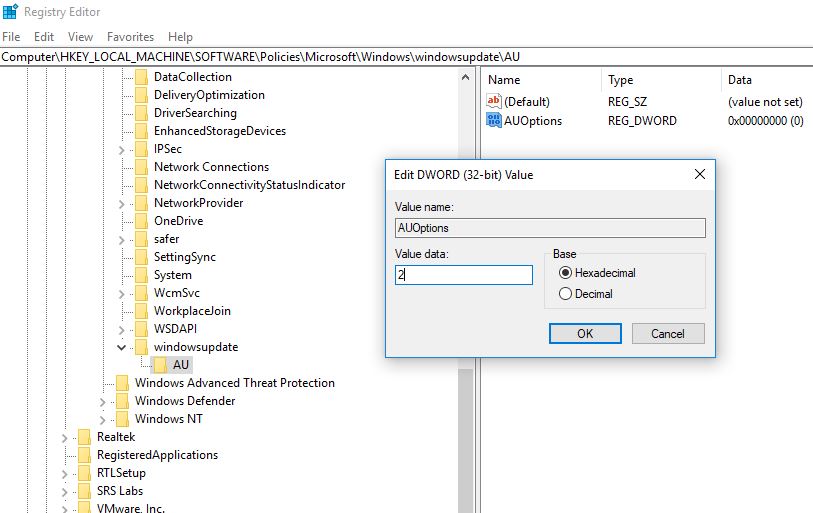Click Cancel in the Edit DWORD dialog
Image resolution: width=813 pixels, height=513 pixels.
[667, 333]
